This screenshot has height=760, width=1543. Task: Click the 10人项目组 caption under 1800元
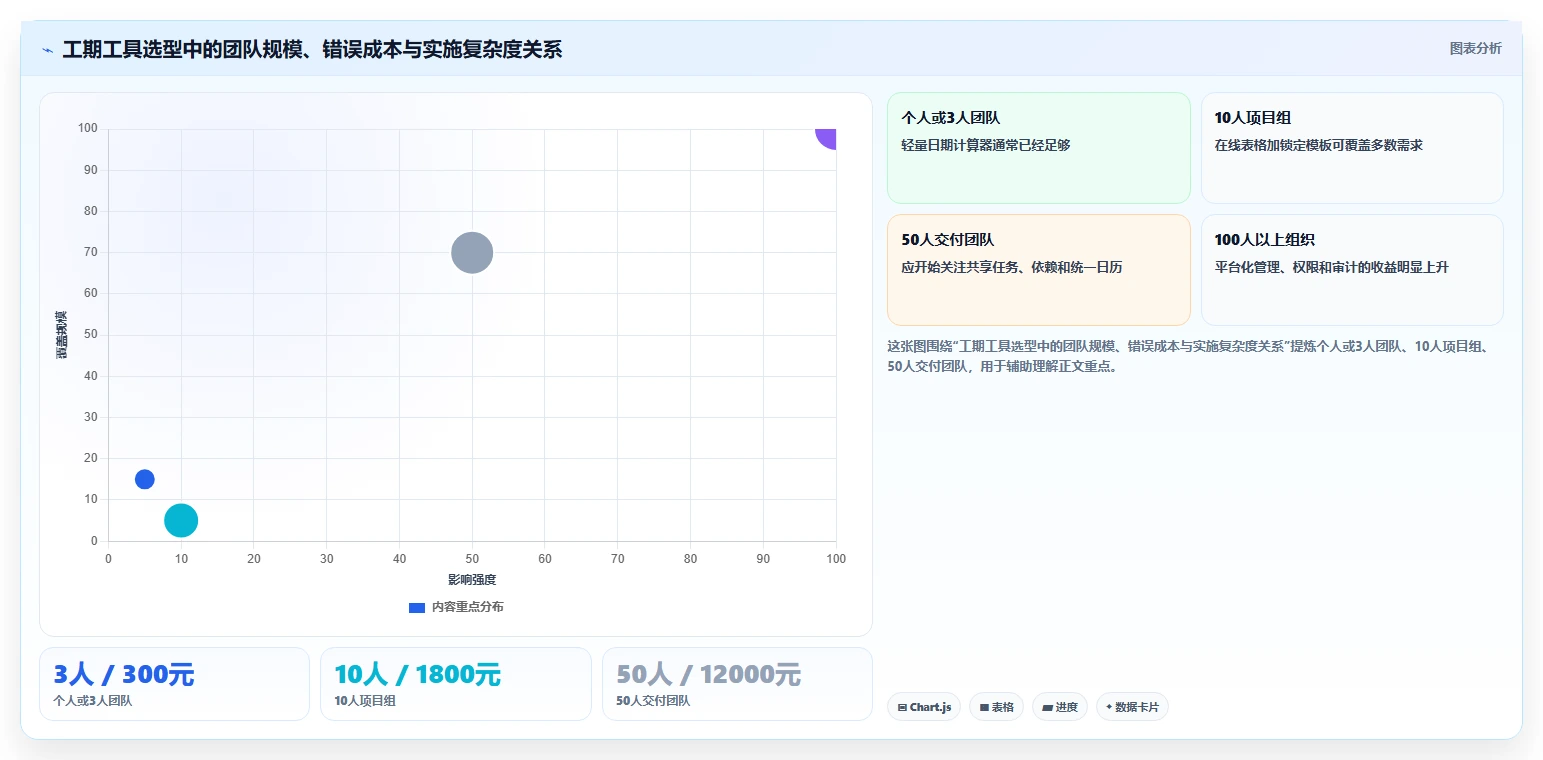pyautogui.click(x=365, y=701)
